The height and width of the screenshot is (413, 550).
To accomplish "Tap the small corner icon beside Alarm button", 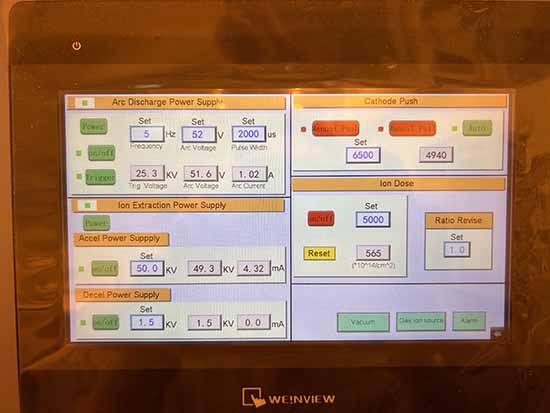I will point(498,334).
